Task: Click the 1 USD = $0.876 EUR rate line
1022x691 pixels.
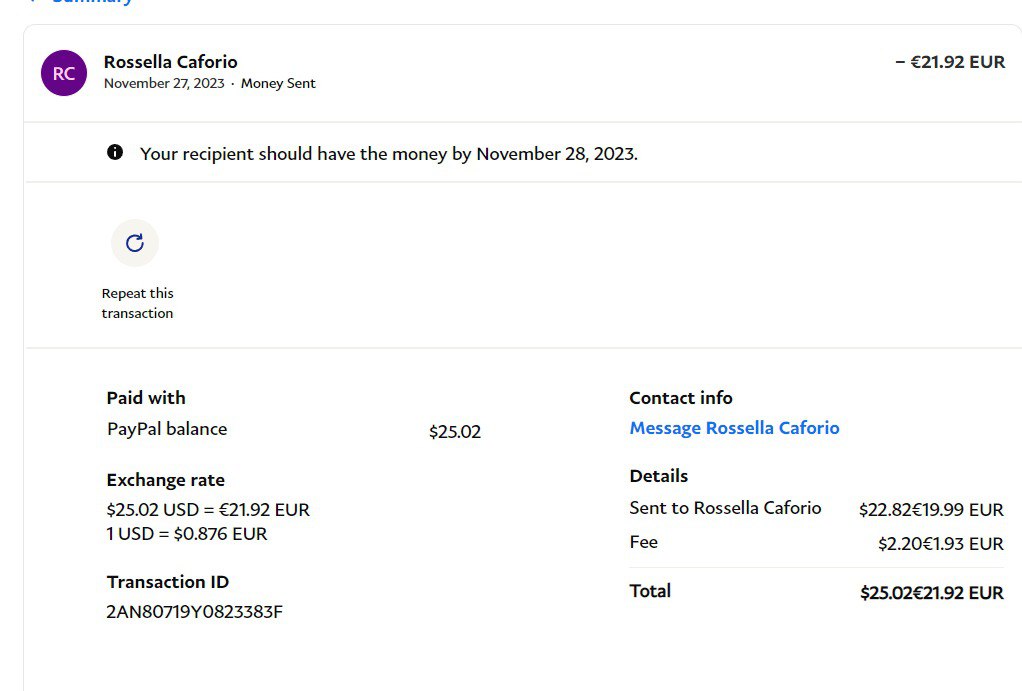Action: click(187, 534)
